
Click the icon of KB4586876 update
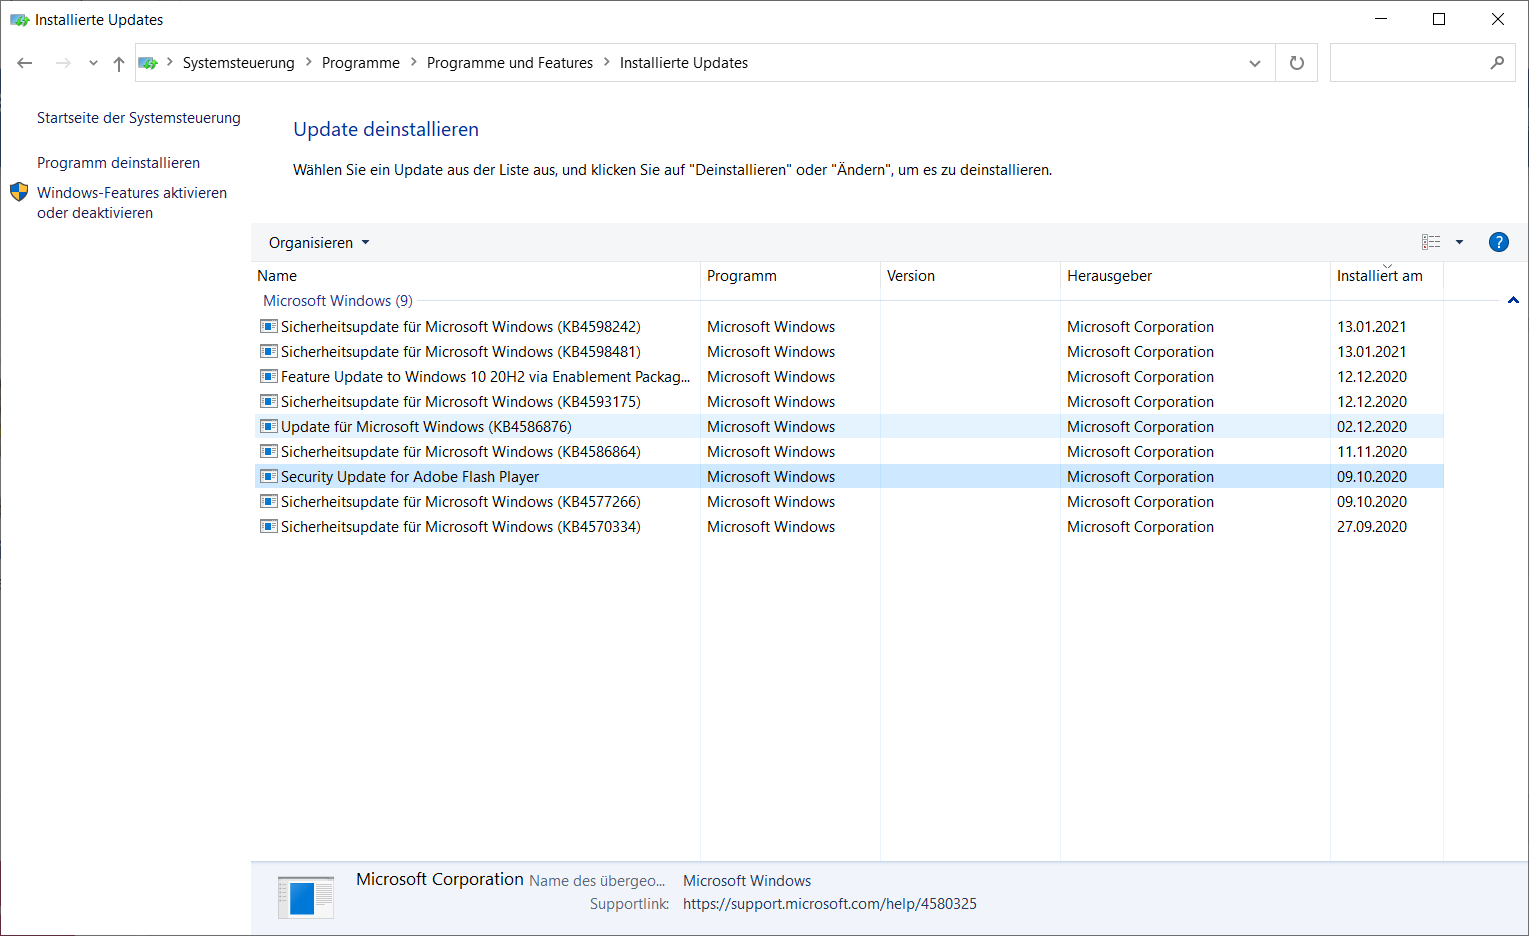click(268, 426)
